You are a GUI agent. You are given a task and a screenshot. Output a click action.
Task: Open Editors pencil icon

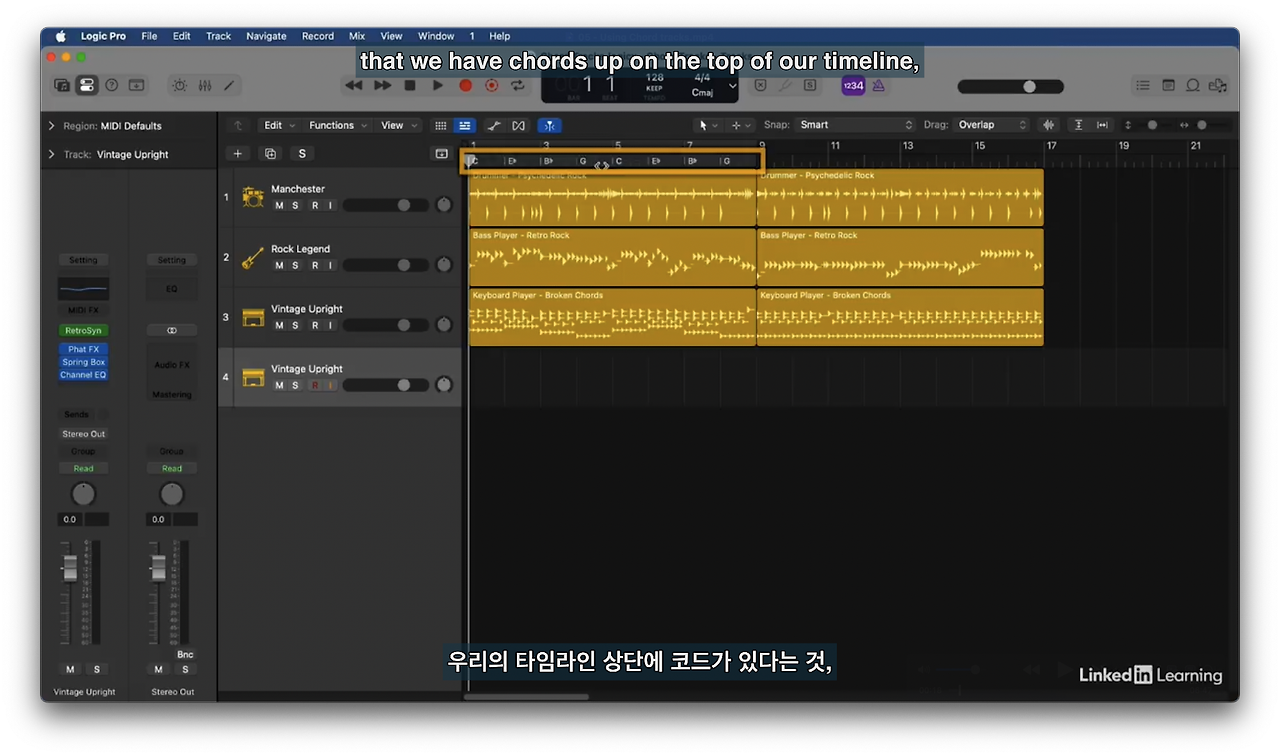[x=229, y=86]
